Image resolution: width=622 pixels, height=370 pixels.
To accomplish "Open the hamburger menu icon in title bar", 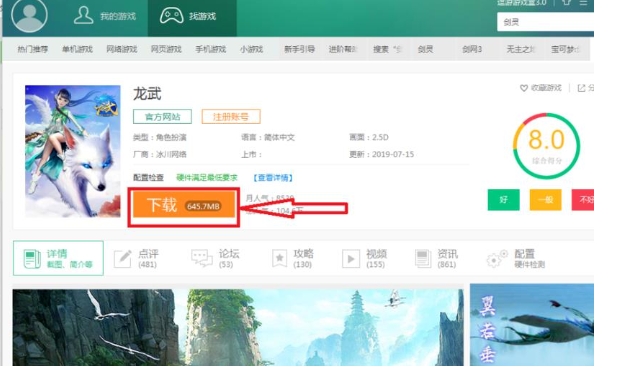I will point(583,2).
